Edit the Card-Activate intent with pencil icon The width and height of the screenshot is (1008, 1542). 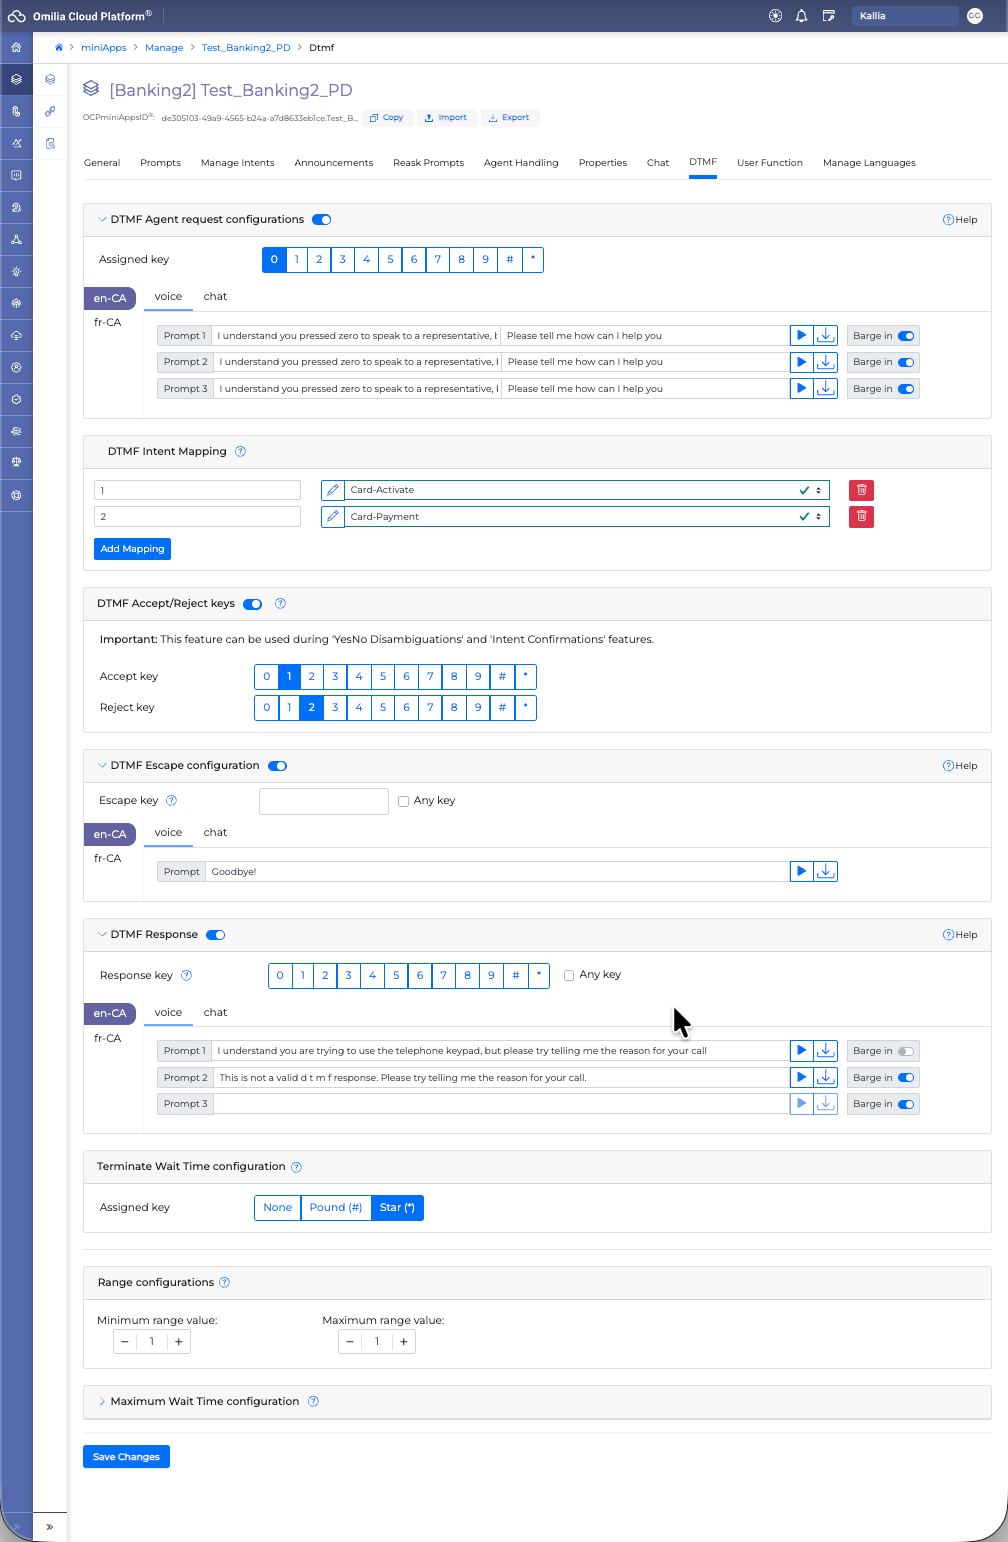pyautogui.click(x=333, y=490)
